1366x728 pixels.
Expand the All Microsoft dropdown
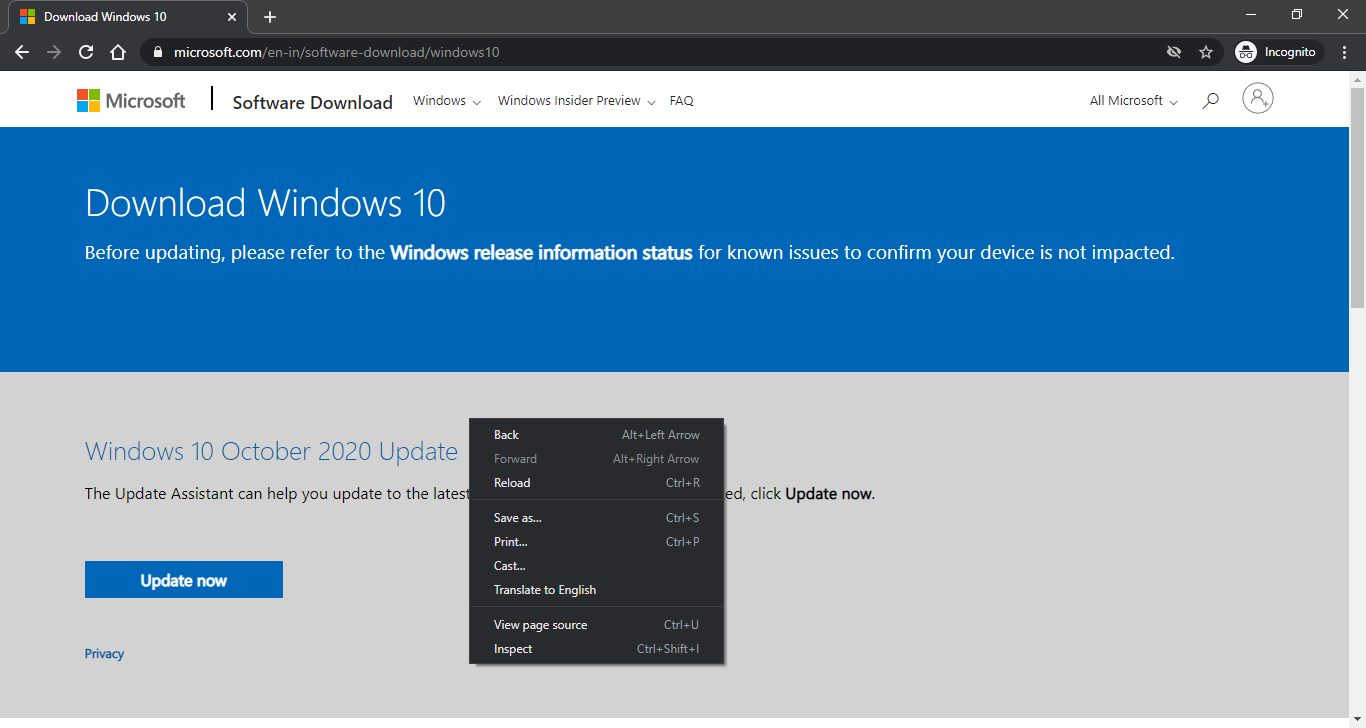pyautogui.click(x=1134, y=101)
